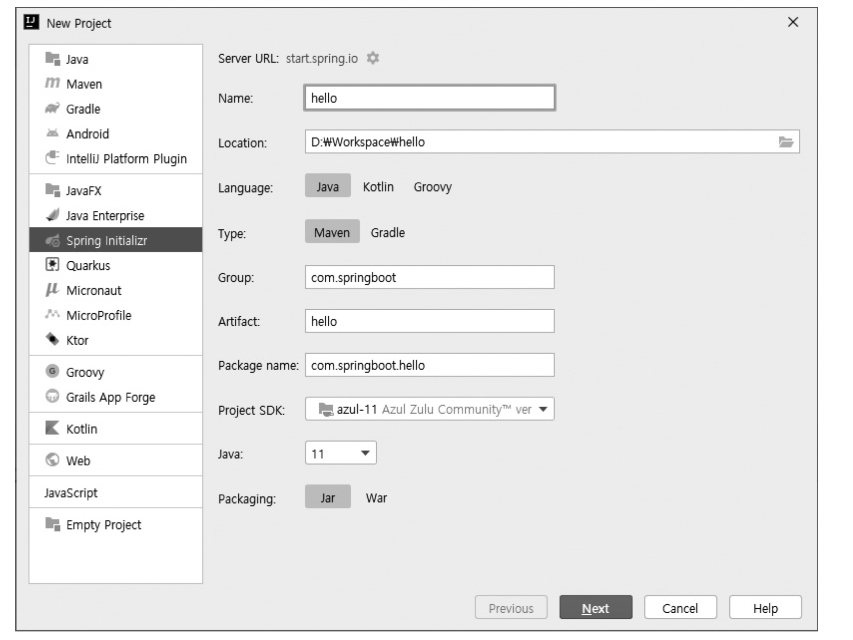Click the Grails App Forge icon
Screen dimensions: 853x640
(52, 396)
